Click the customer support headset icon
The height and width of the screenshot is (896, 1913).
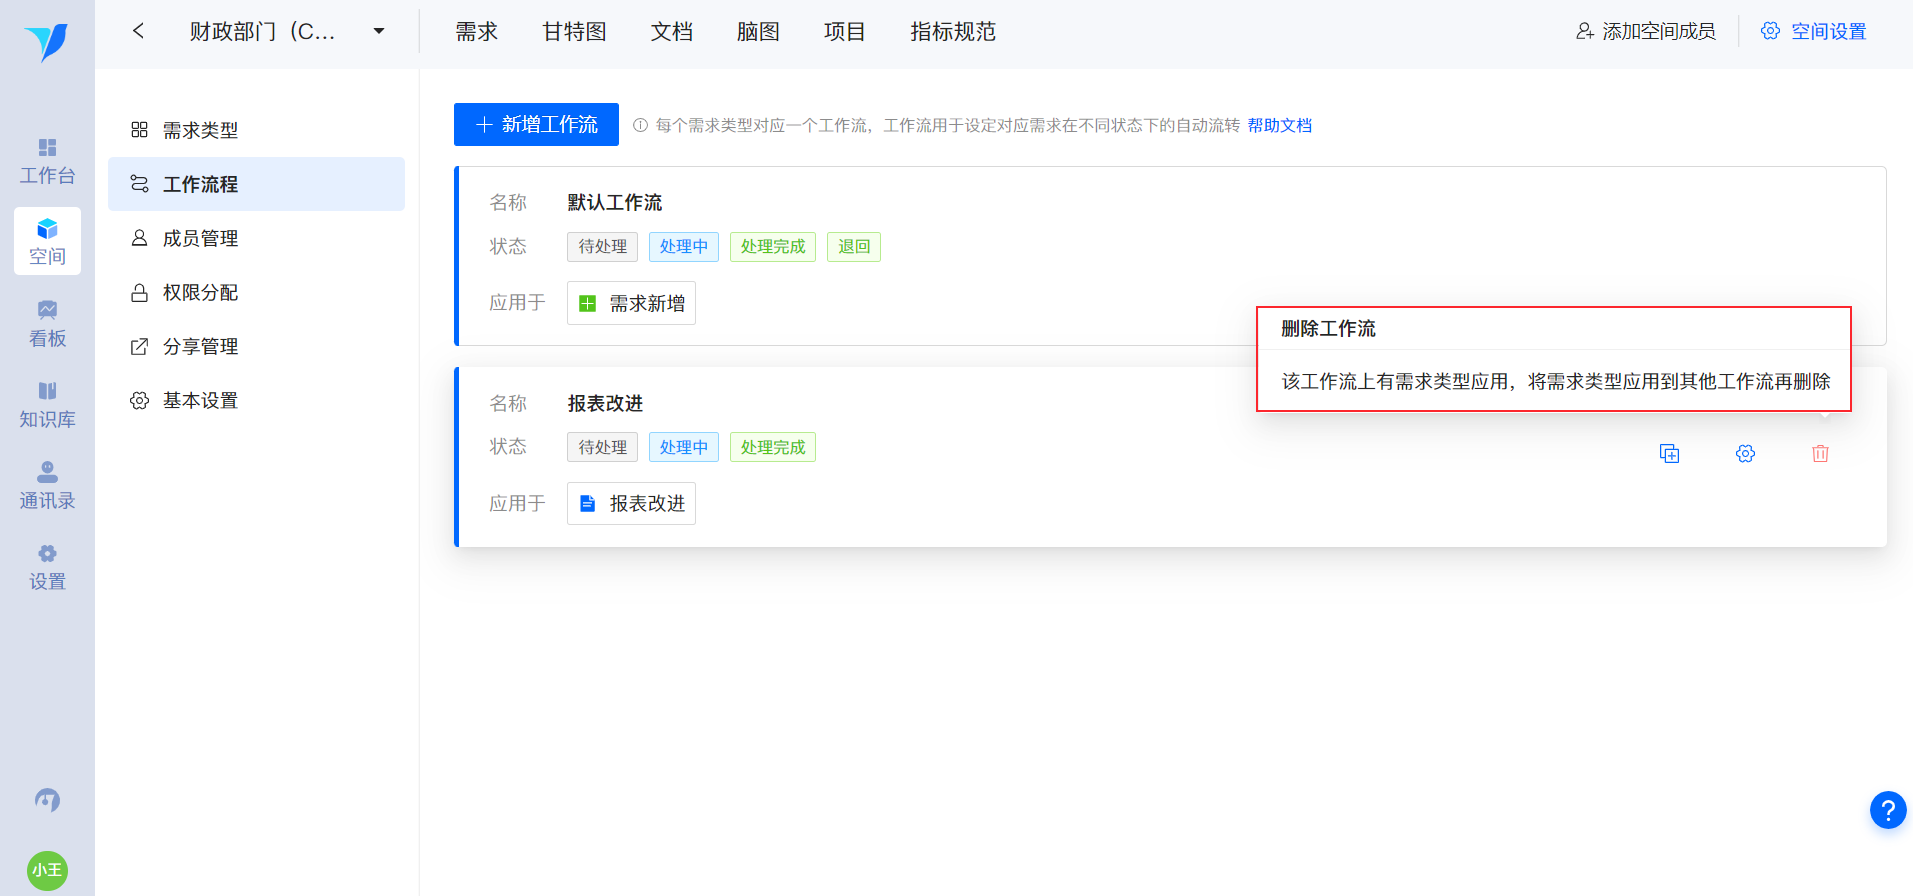(47, 800)
